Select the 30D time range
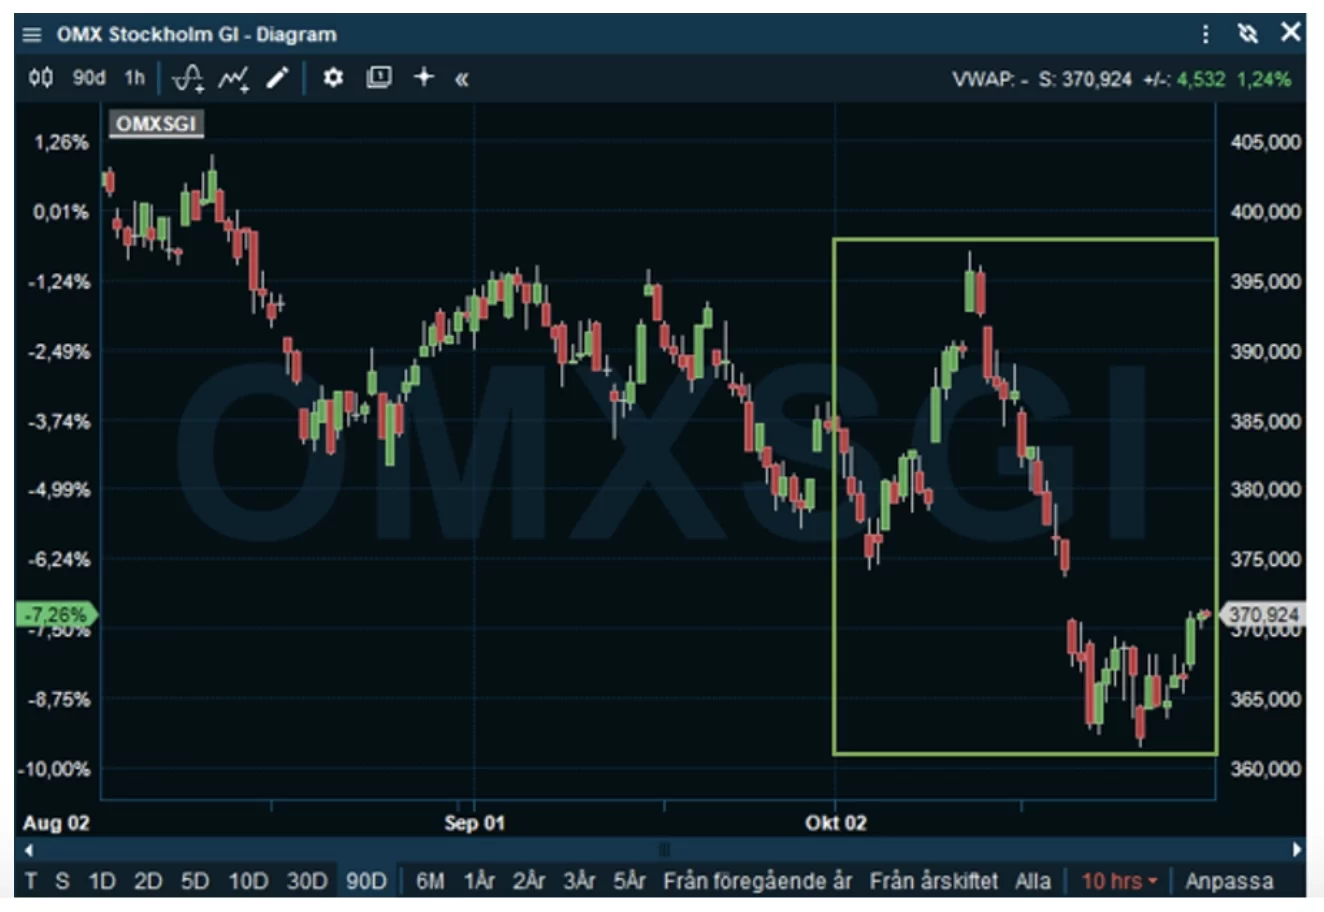Viewport: 1324px width, 912px height. coord(307,881)
